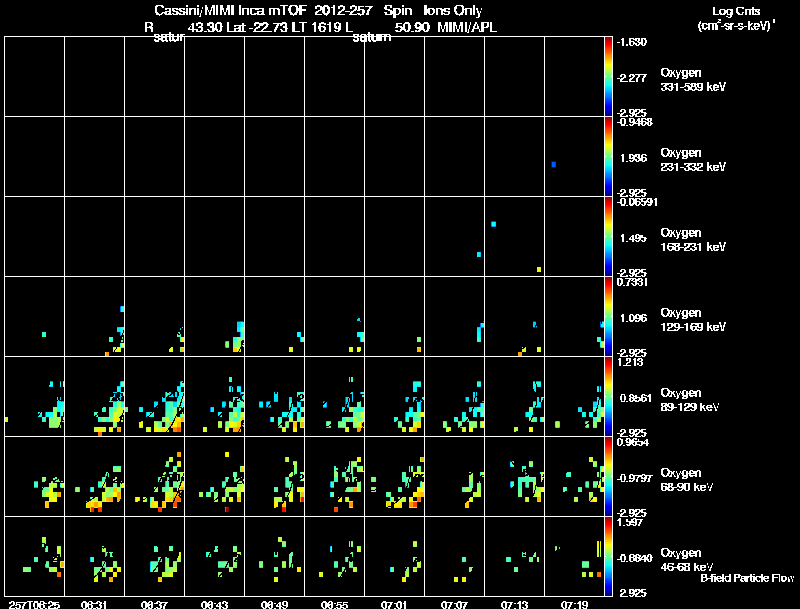Select the '07:01' time axis label

click(394, 604)
